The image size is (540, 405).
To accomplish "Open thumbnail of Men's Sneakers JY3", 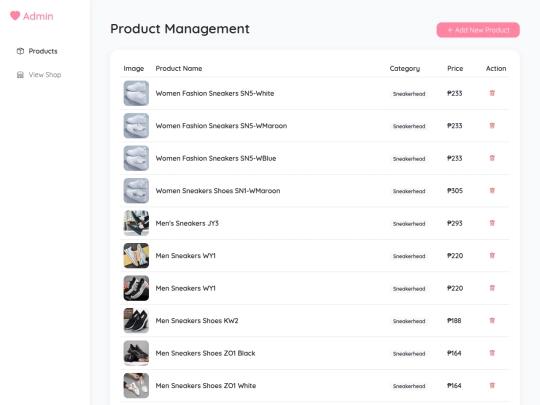I will 136,223.
